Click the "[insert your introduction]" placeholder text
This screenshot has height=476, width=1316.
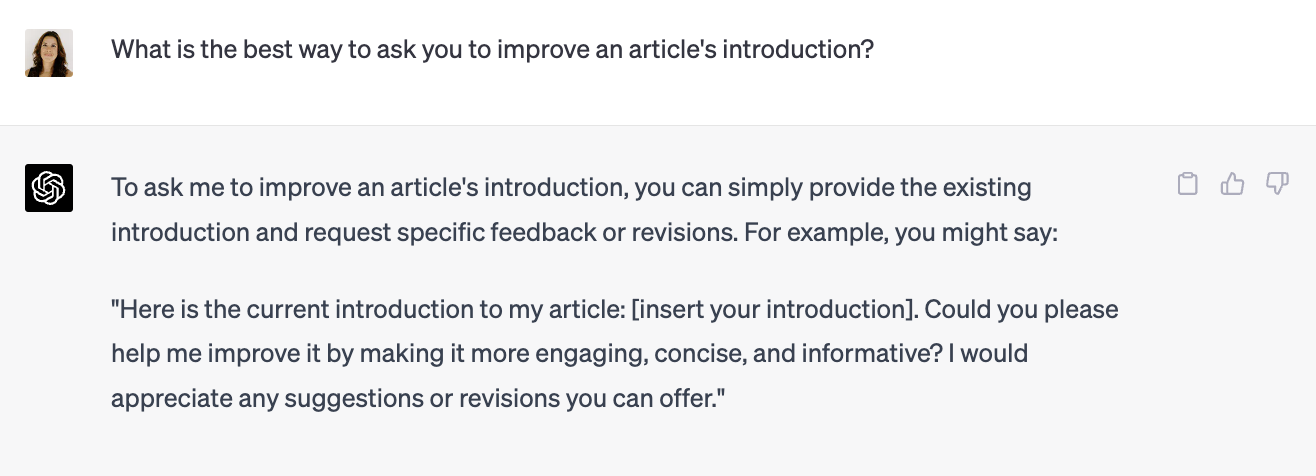tap(773, 309)
